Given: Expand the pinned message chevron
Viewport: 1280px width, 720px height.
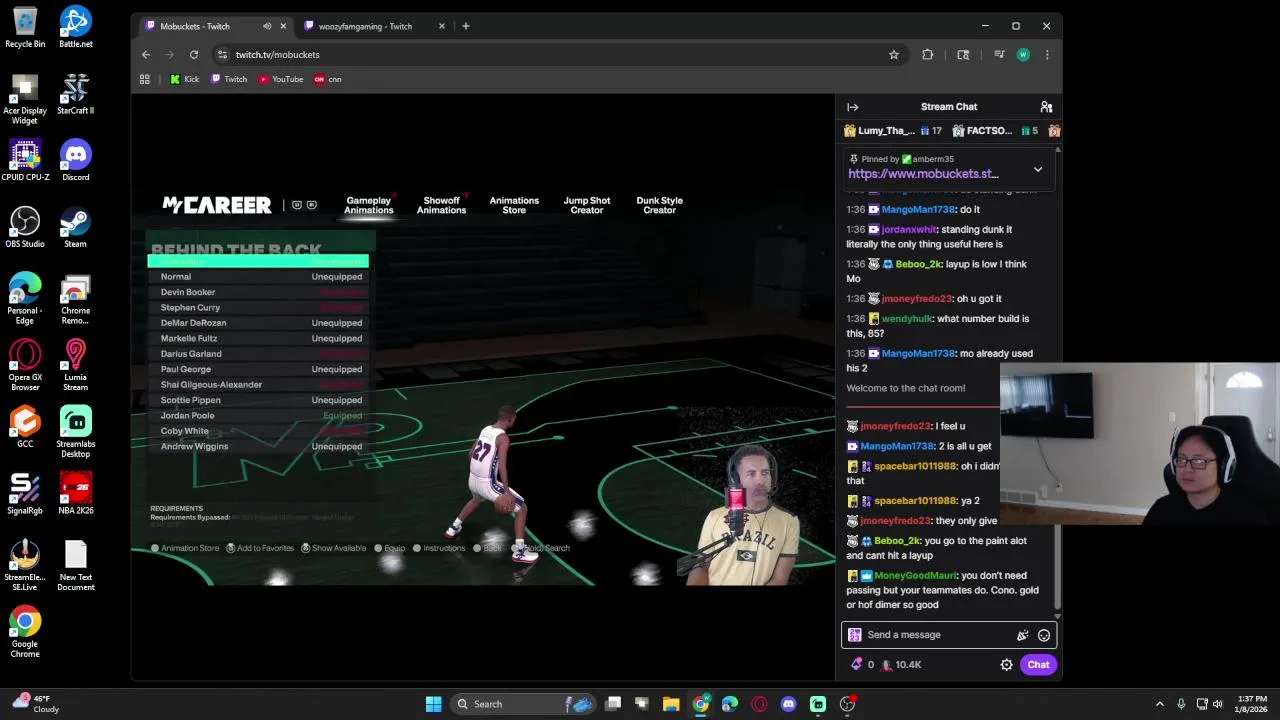Looking at the screenshot, I should click(1038, 170).
